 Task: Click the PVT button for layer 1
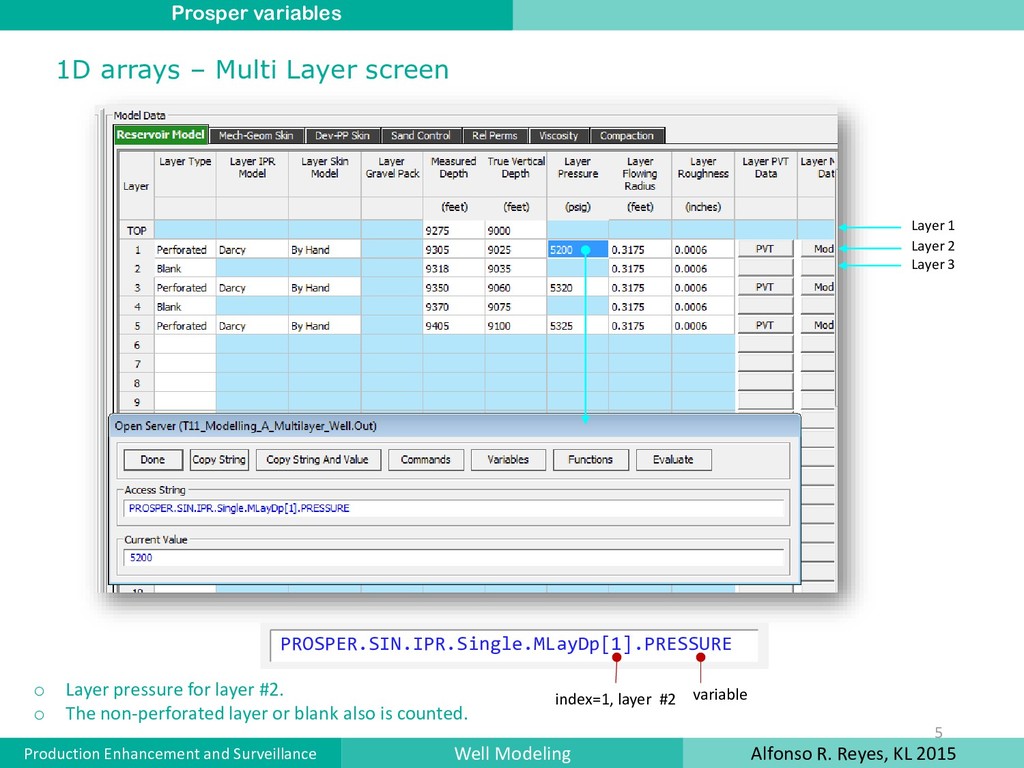click(x=765, y=249)
